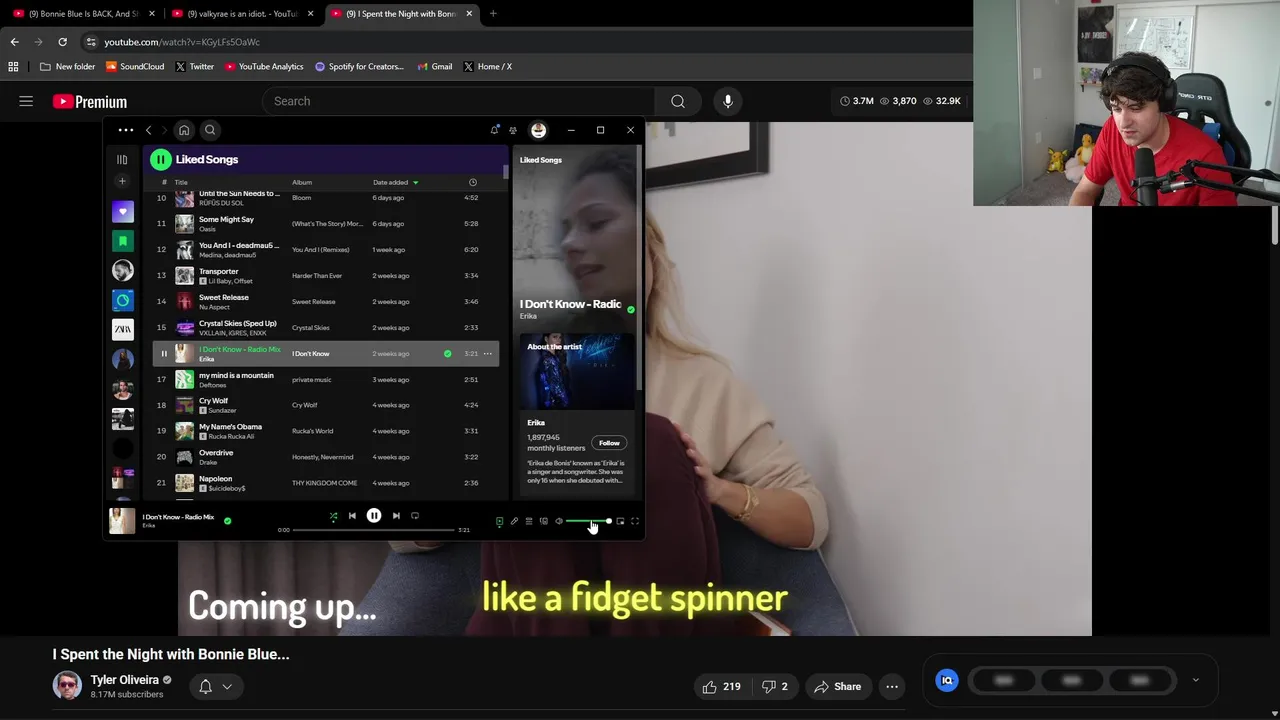Open Spotify miniplayer
This screenshot has width=1280, height=720.
620,521
